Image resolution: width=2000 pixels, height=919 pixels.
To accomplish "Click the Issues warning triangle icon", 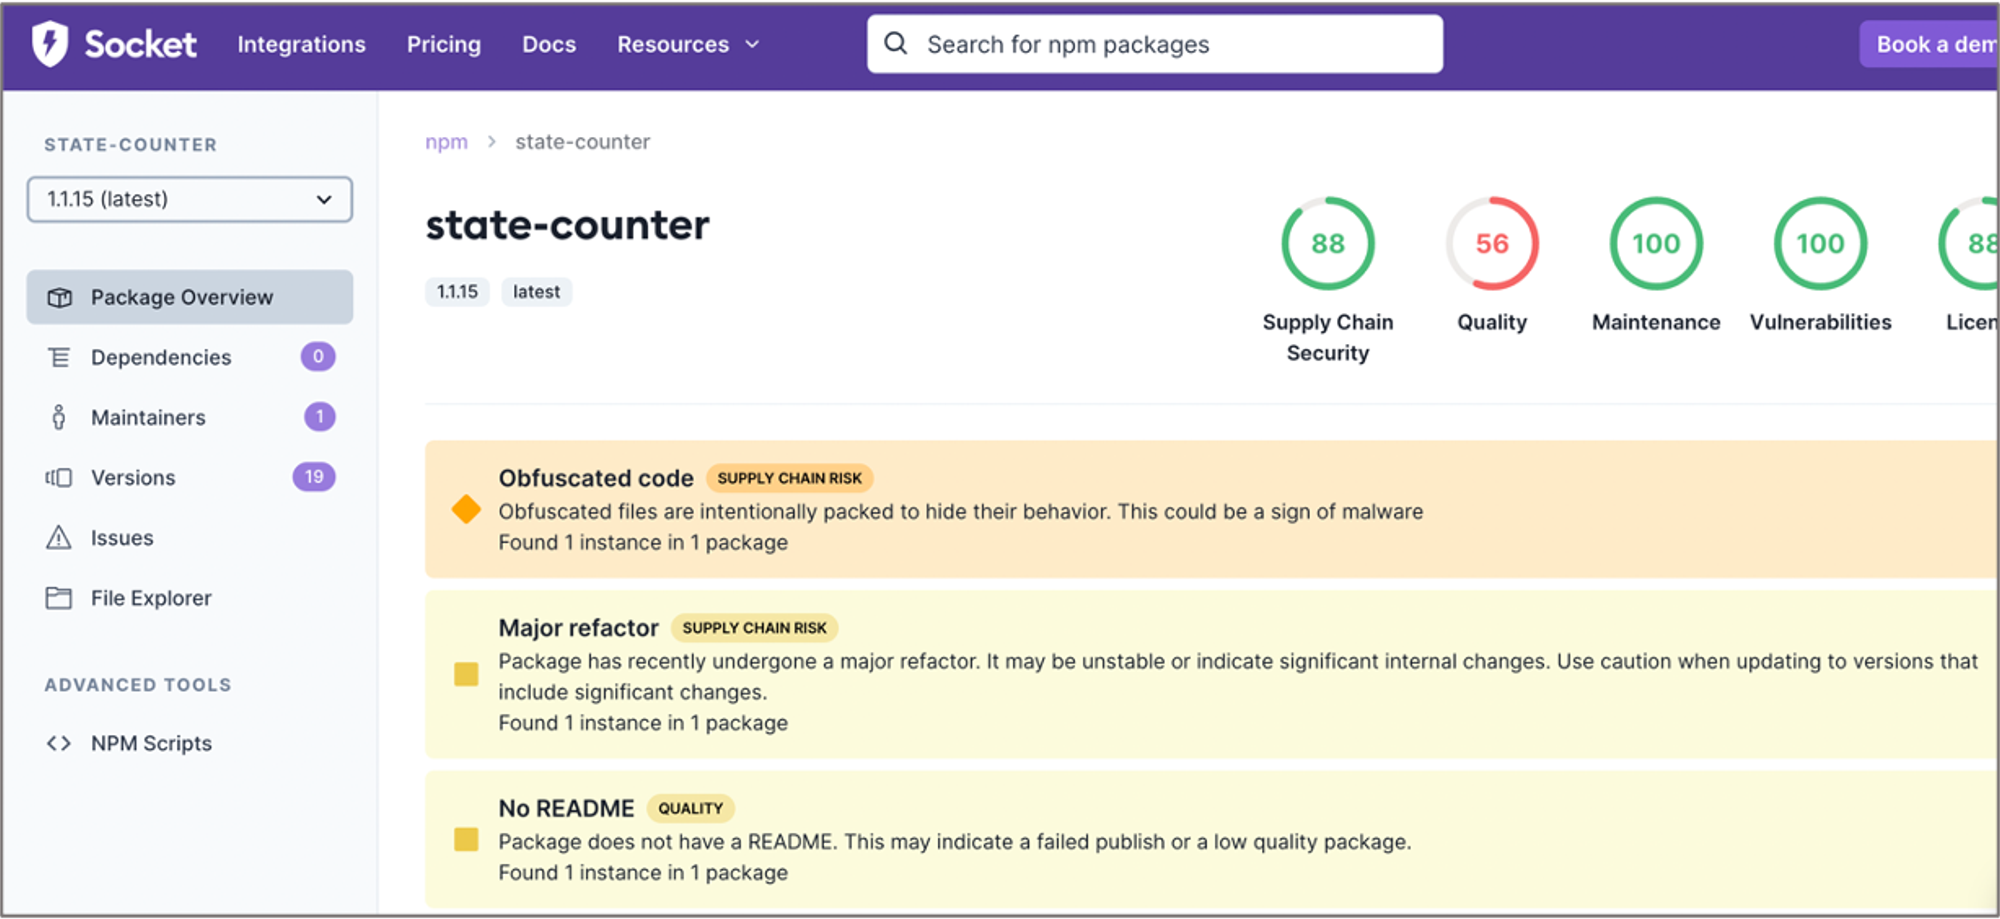I will pyautogui.click(x=59, y=537).
